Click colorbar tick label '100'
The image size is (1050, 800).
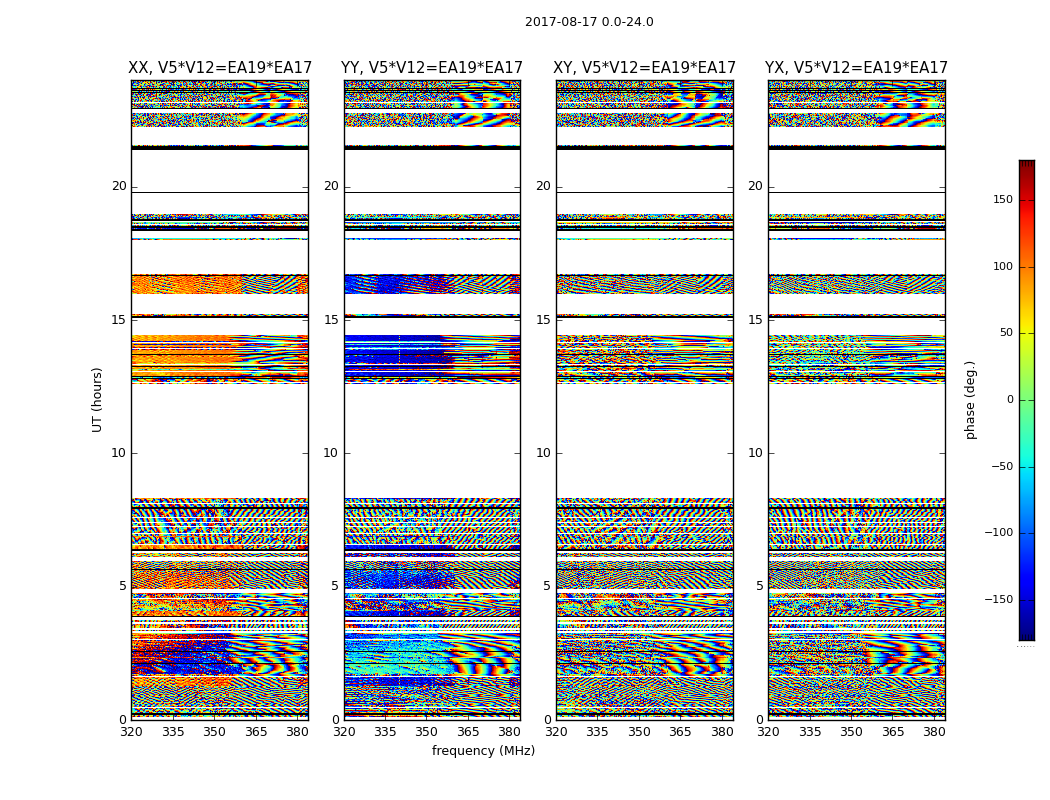click(1003, 266)
